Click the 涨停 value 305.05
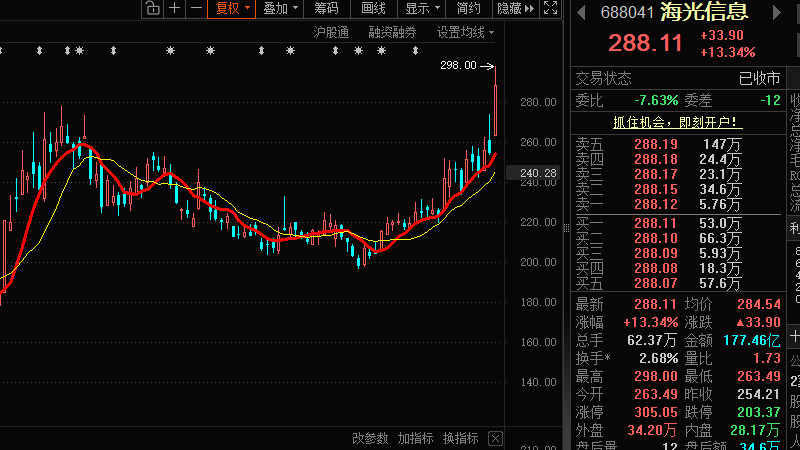Viewport: 800px width, 450px height. click(656, 412)
